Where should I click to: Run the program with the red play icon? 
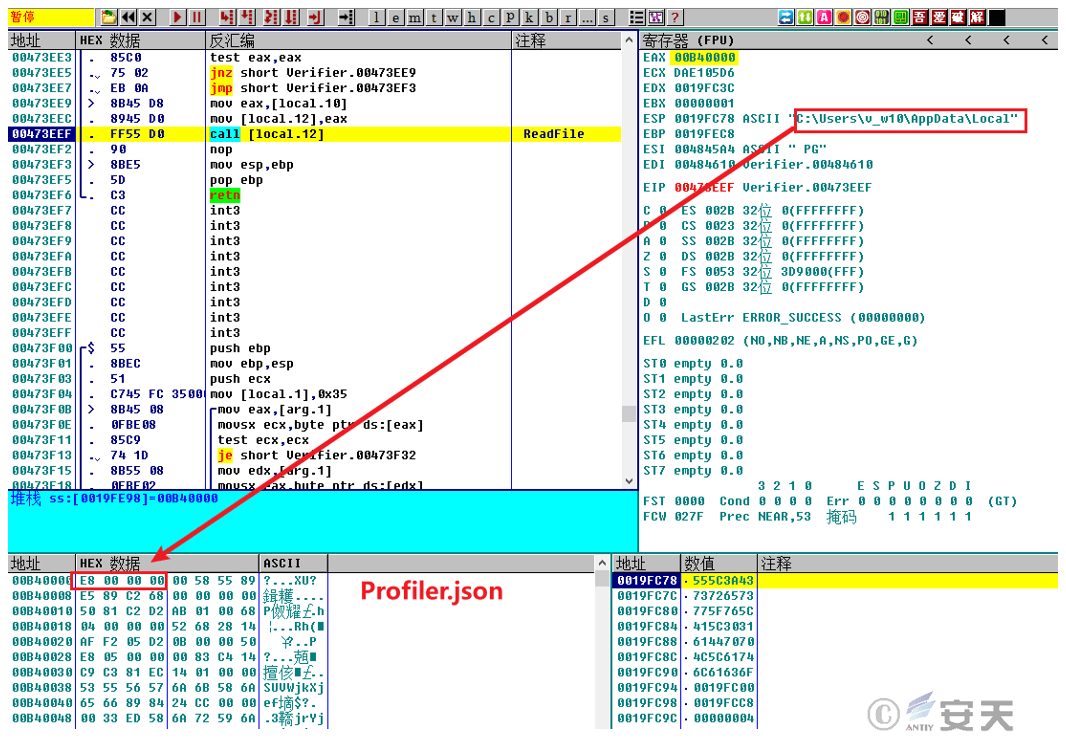tap(177, 17)
